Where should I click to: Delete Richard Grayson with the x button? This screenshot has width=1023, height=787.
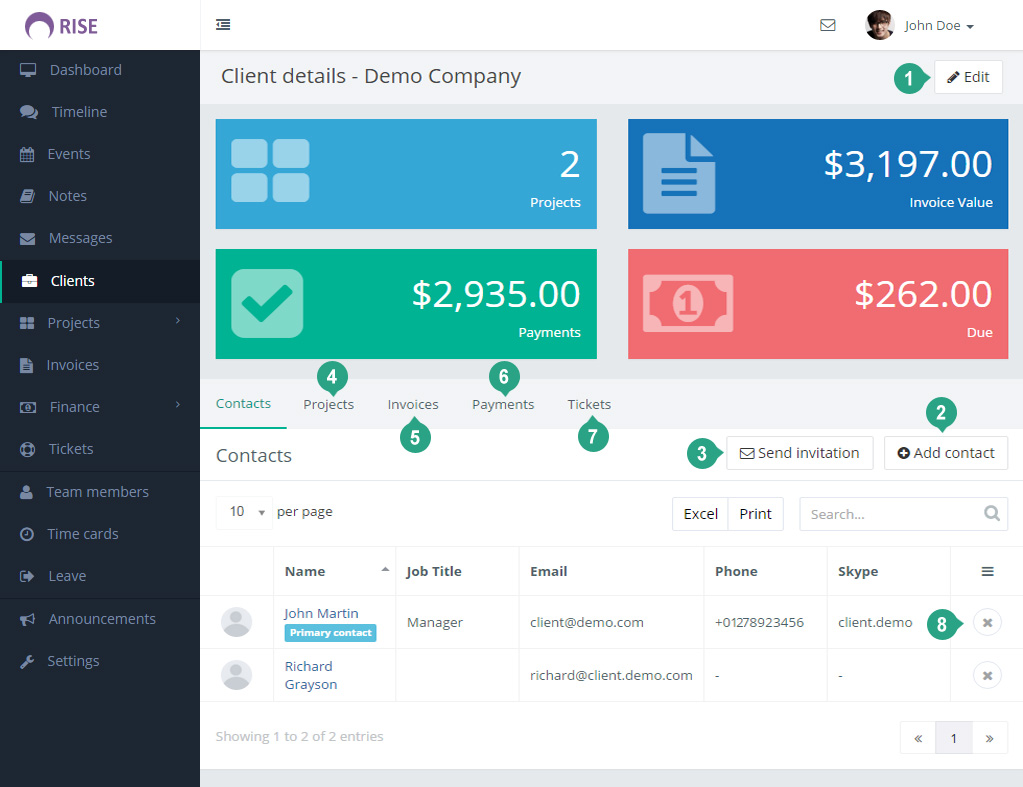[x=987, y=675]
